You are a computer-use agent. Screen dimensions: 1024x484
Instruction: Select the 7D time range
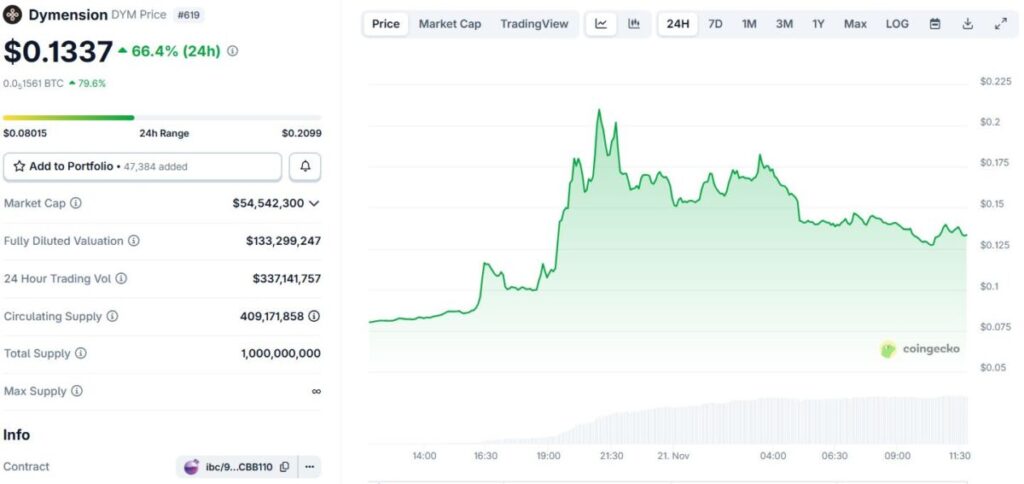pyautogui.click(x=715, y=24)
